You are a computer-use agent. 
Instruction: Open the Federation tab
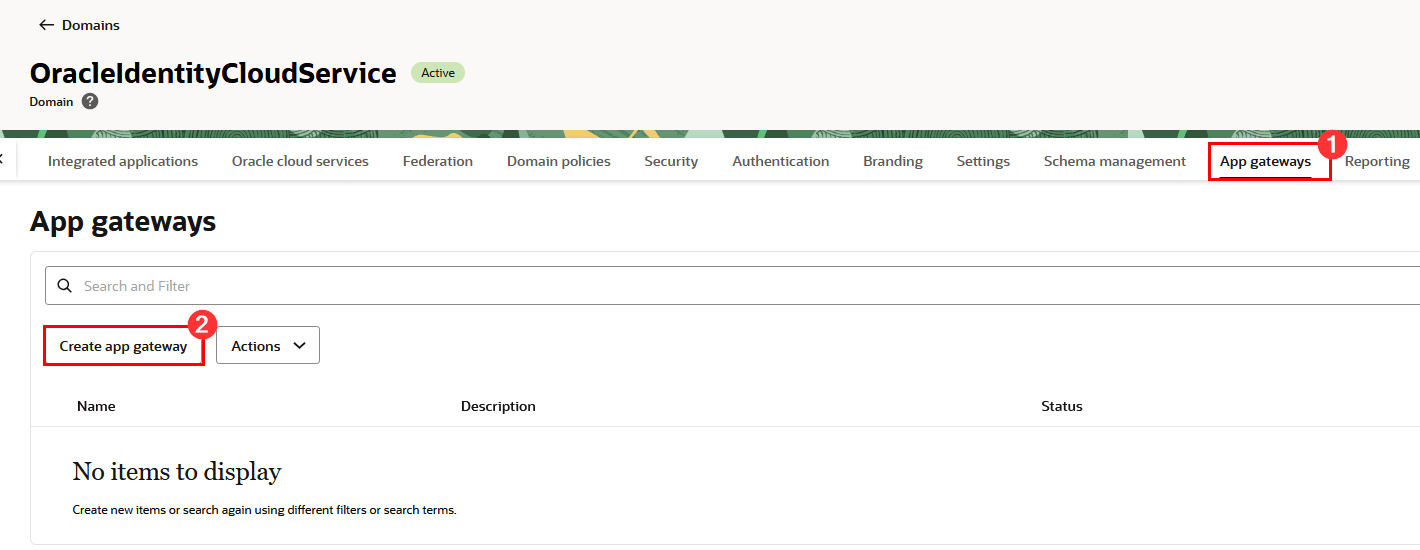click(x=438, y=161)
